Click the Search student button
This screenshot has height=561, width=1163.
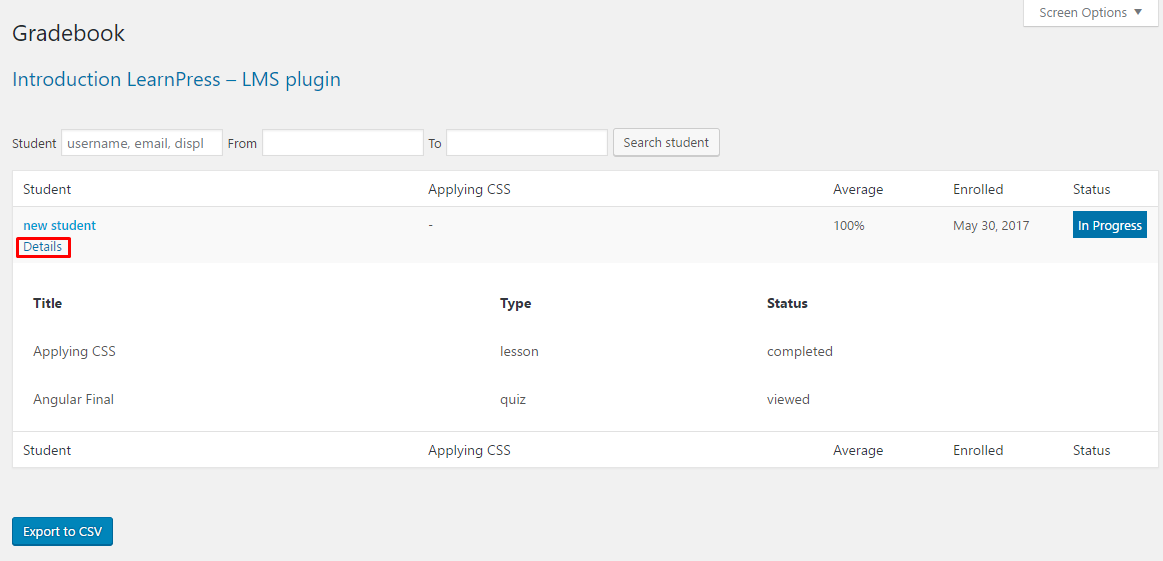pyautogui.click(x=666, y=142)
